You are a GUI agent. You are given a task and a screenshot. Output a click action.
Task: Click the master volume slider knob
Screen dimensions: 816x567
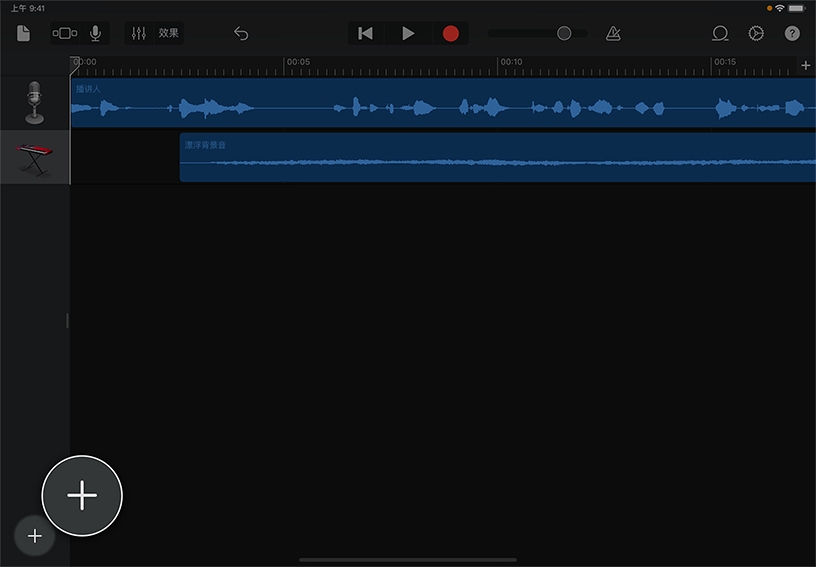pyautogui.click(x=564, y=33)
